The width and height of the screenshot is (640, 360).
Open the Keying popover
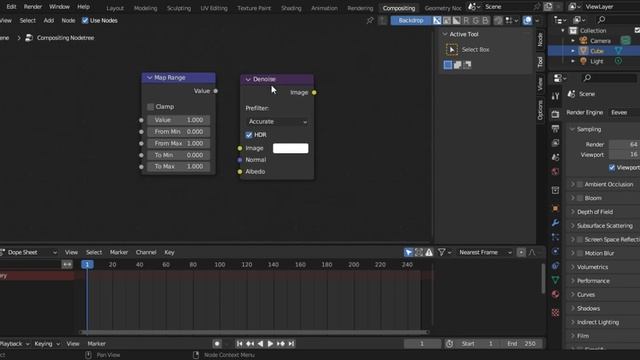(47, 344)
